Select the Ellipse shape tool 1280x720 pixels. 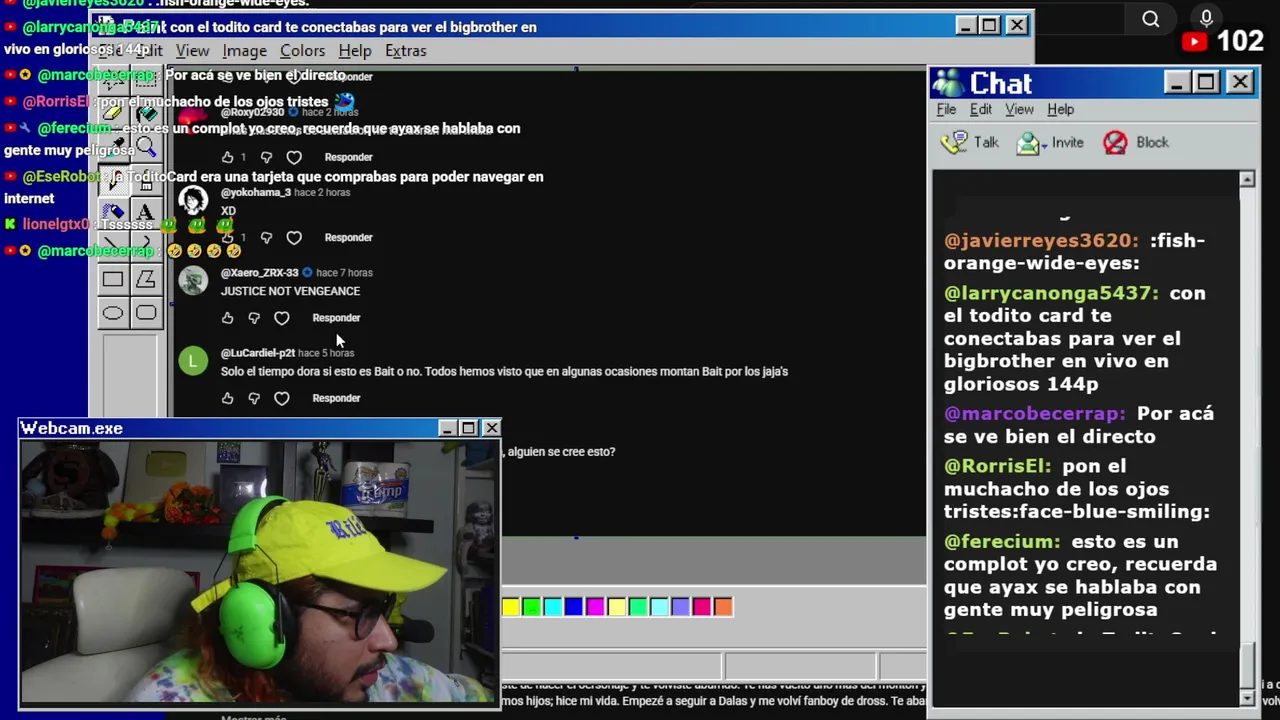[113, 313]
